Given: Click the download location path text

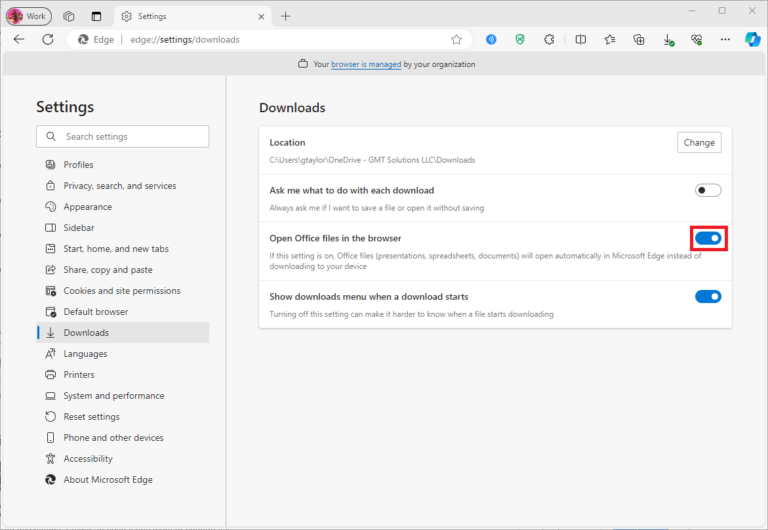Looking at the screenshot, I should (x=372, y=160).
